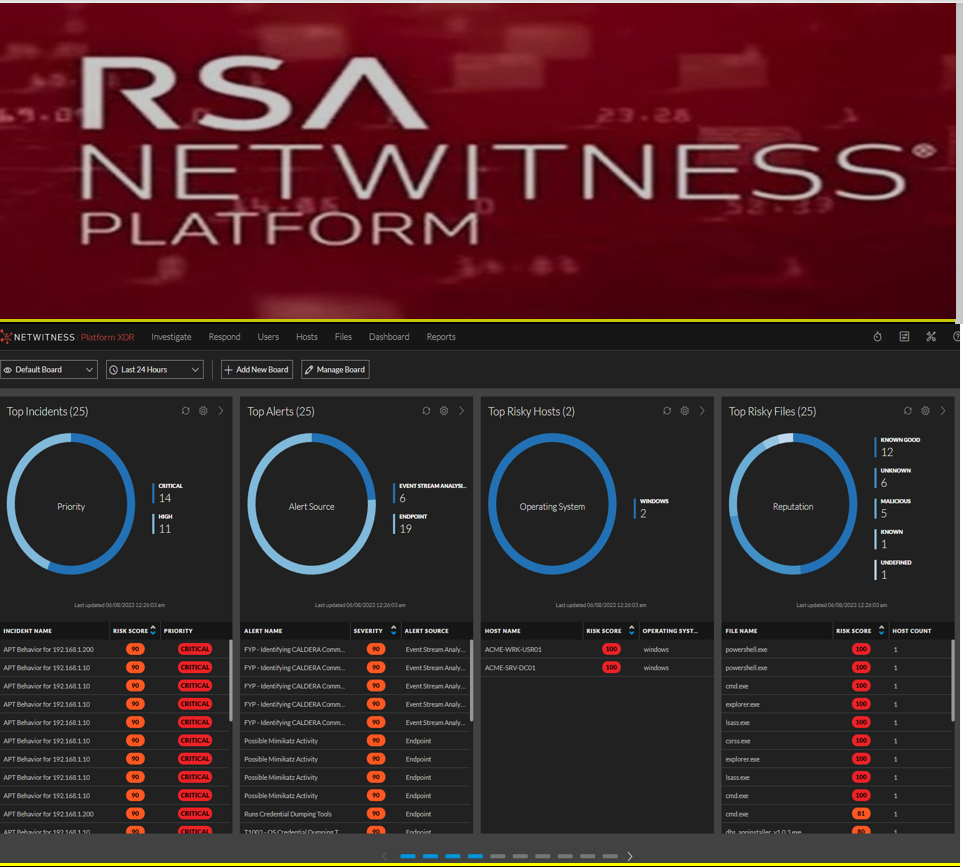
Task: Select the High 11 legend entry
Action: 163,524
